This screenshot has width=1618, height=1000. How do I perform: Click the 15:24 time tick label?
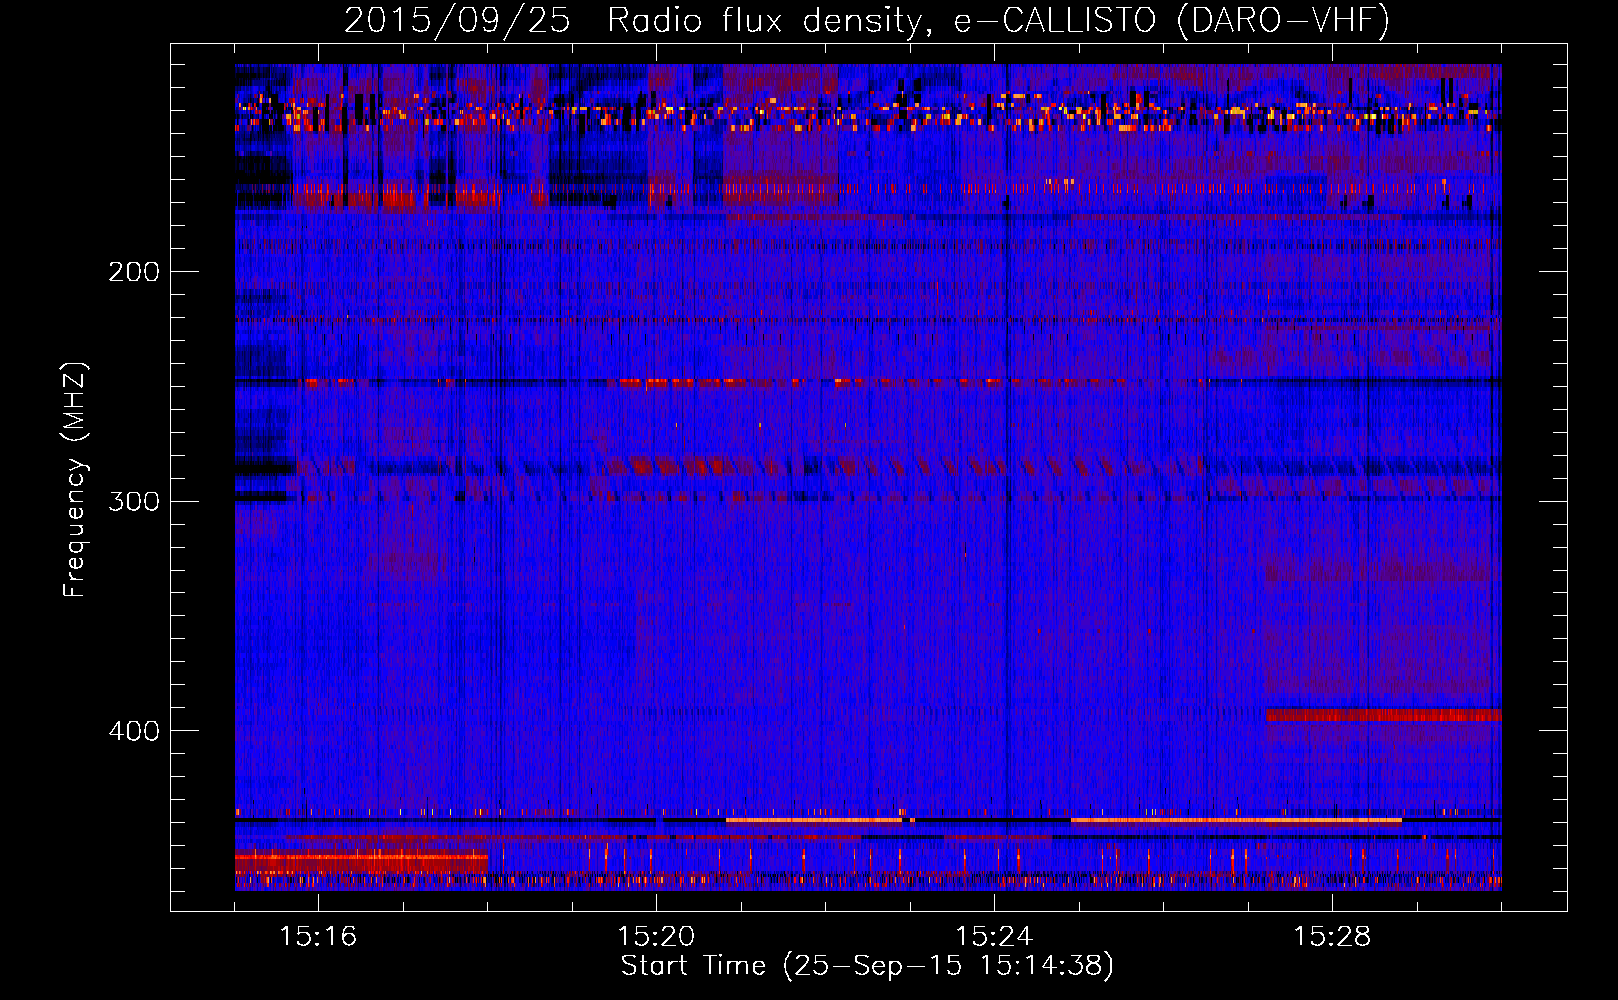click(x=994, y=936)
